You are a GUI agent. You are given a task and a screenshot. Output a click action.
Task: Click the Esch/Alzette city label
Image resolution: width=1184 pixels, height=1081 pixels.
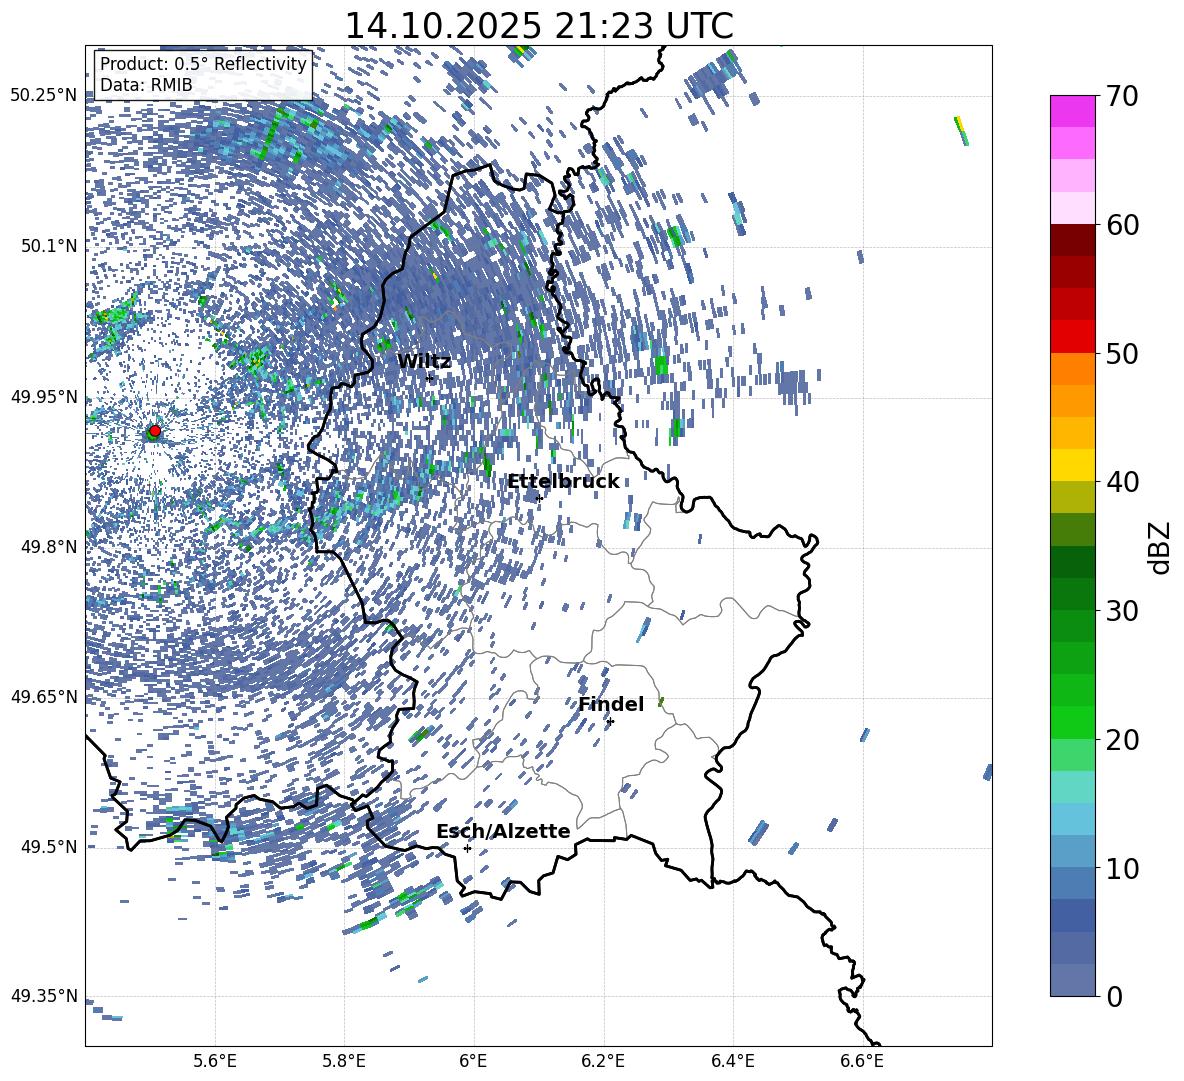(x=503, y=831)
